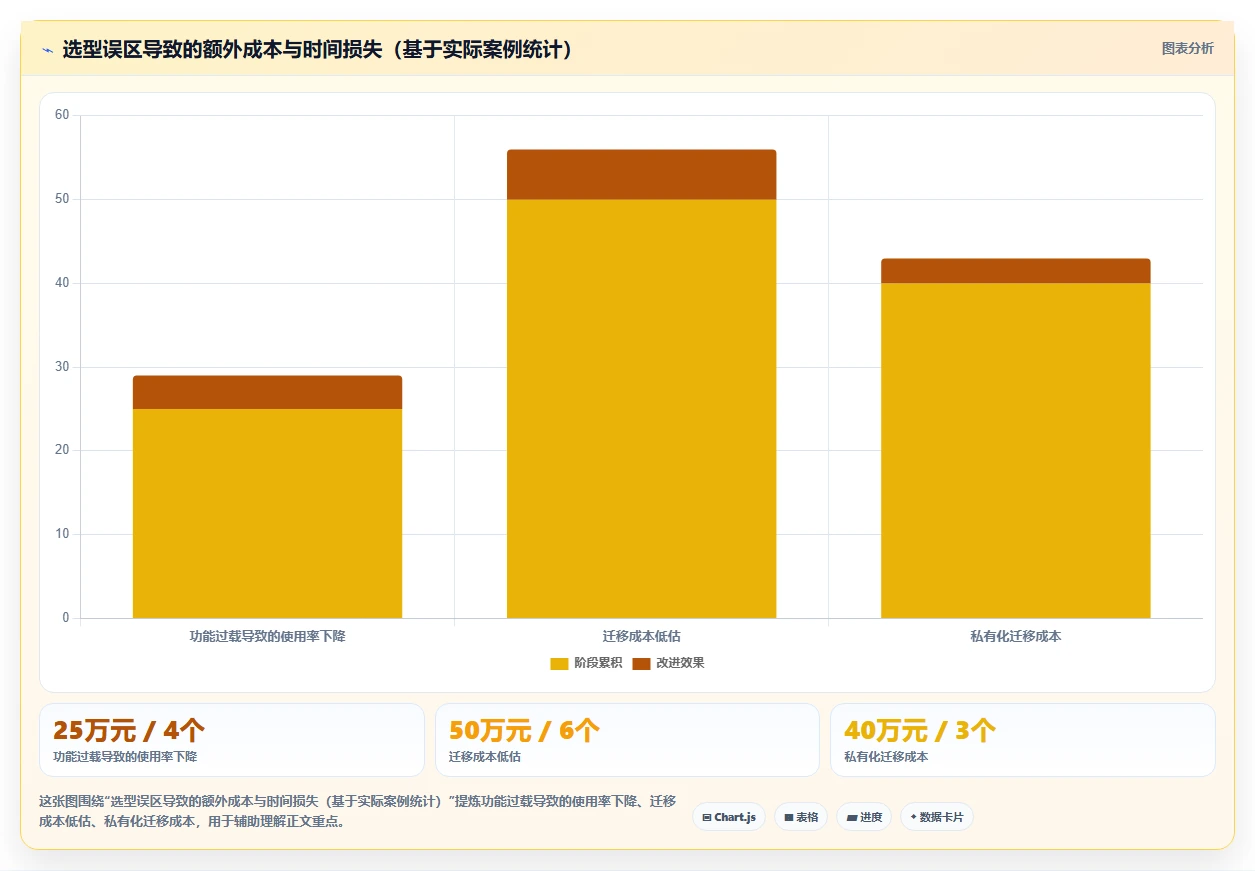Viewport: 1255px width, 871px height.
Task: Click the x-axis label 私有化迁移成本
Action: (x=1015, y=636)
